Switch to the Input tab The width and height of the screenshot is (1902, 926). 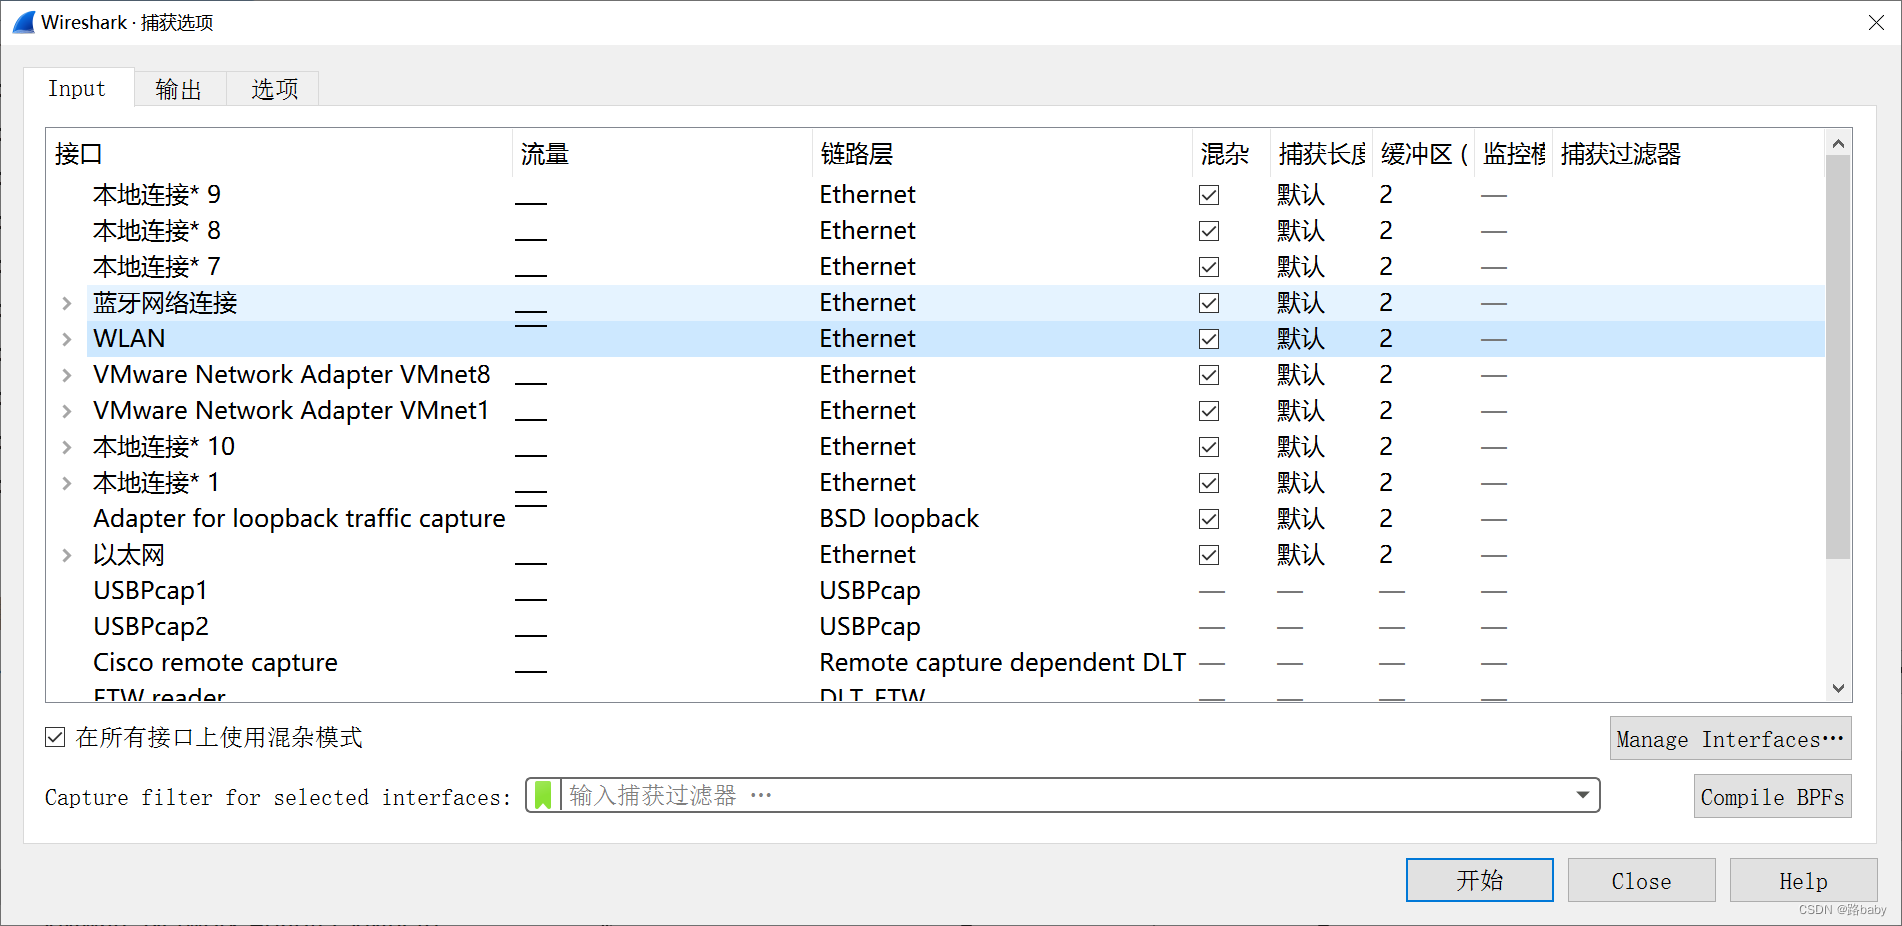tap(77, 88)
